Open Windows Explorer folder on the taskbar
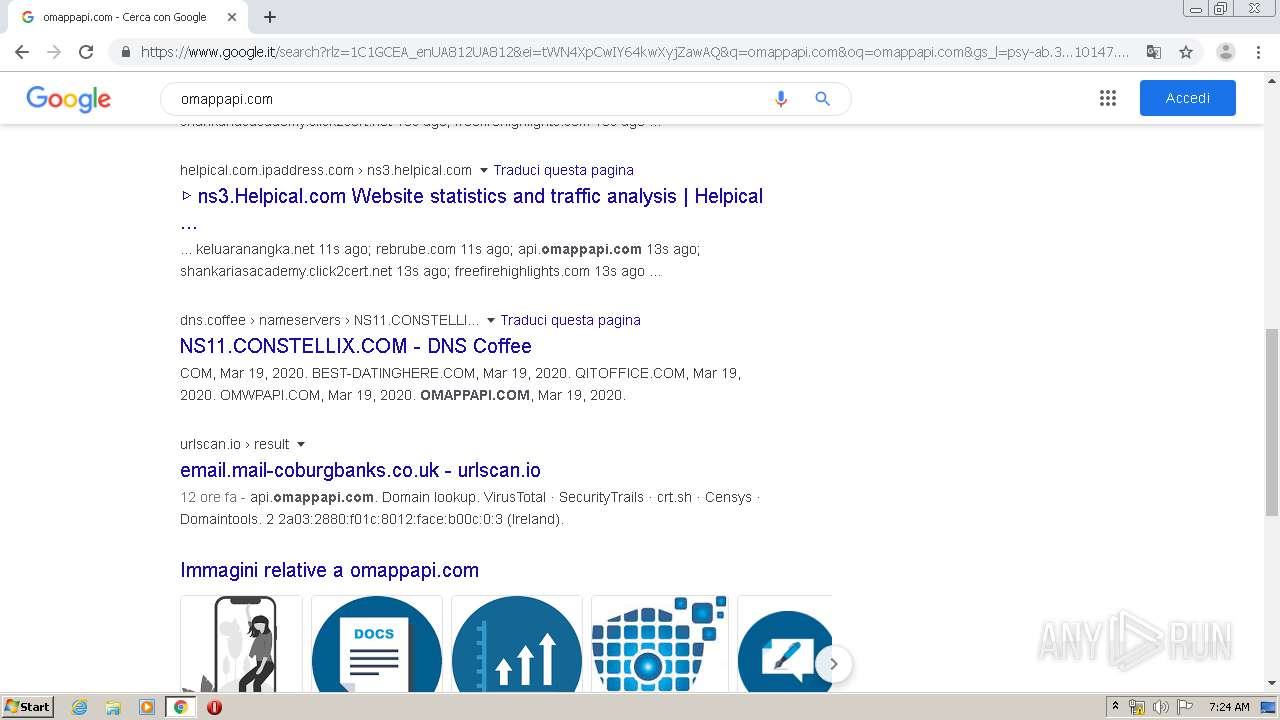This screenshot has height=720, width=1280. (x=113, y=707)
